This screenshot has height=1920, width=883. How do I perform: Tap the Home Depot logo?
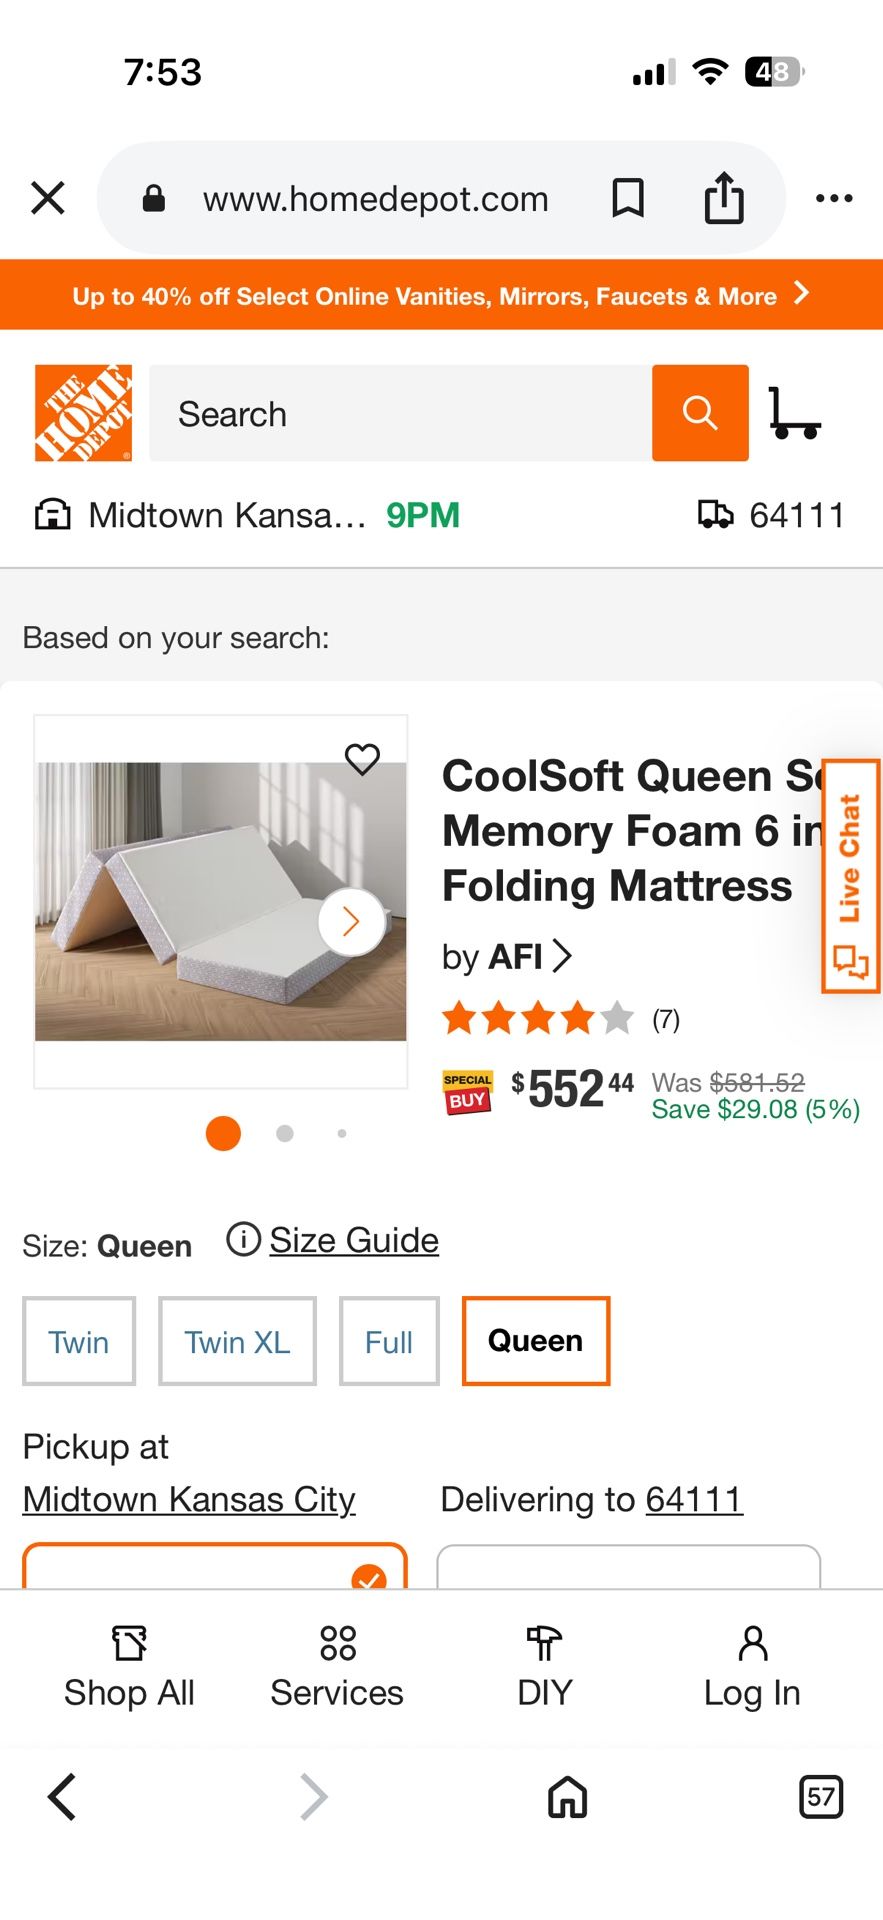tap(83, 412)
